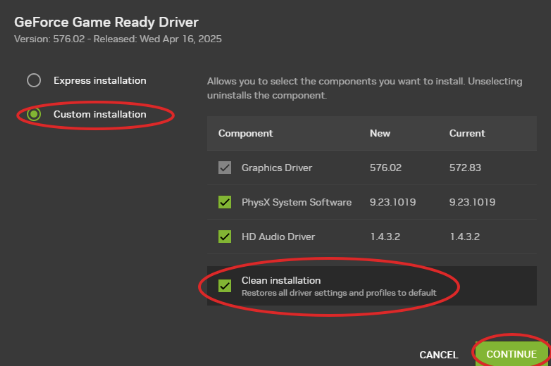Select the Express installation radio button
The image size is (551, 366).
point(34,80)
